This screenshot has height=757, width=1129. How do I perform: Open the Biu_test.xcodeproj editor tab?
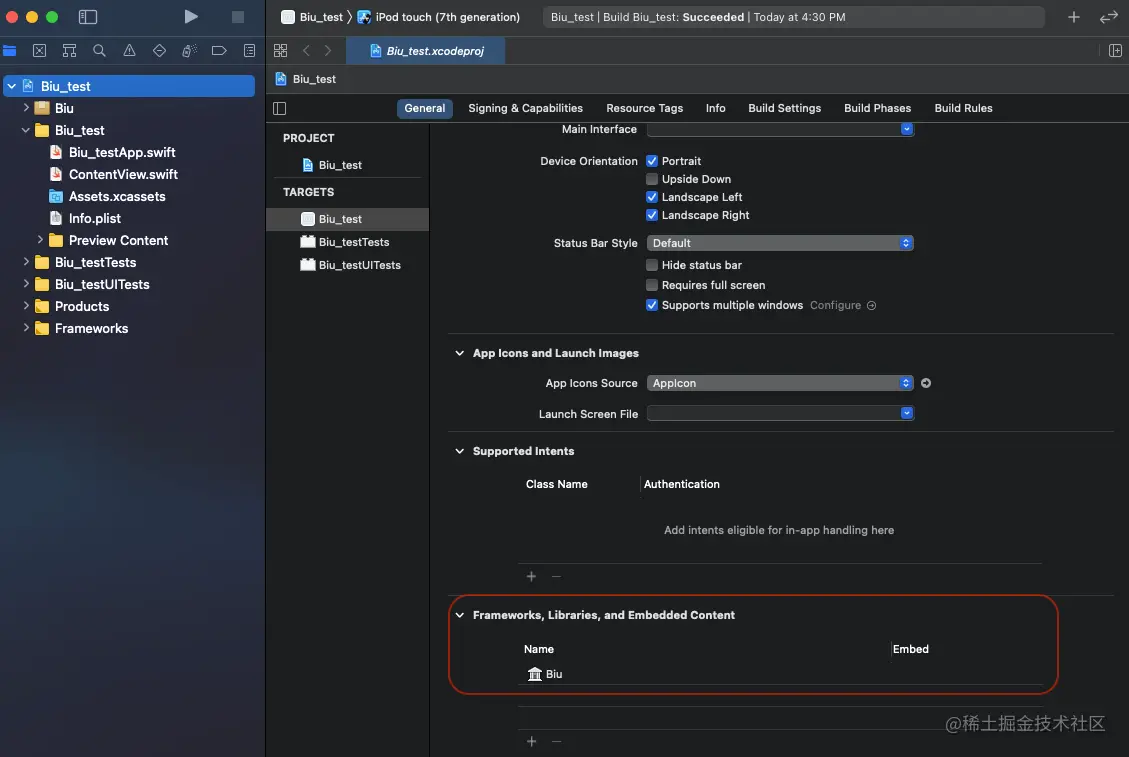click(426, 50)
